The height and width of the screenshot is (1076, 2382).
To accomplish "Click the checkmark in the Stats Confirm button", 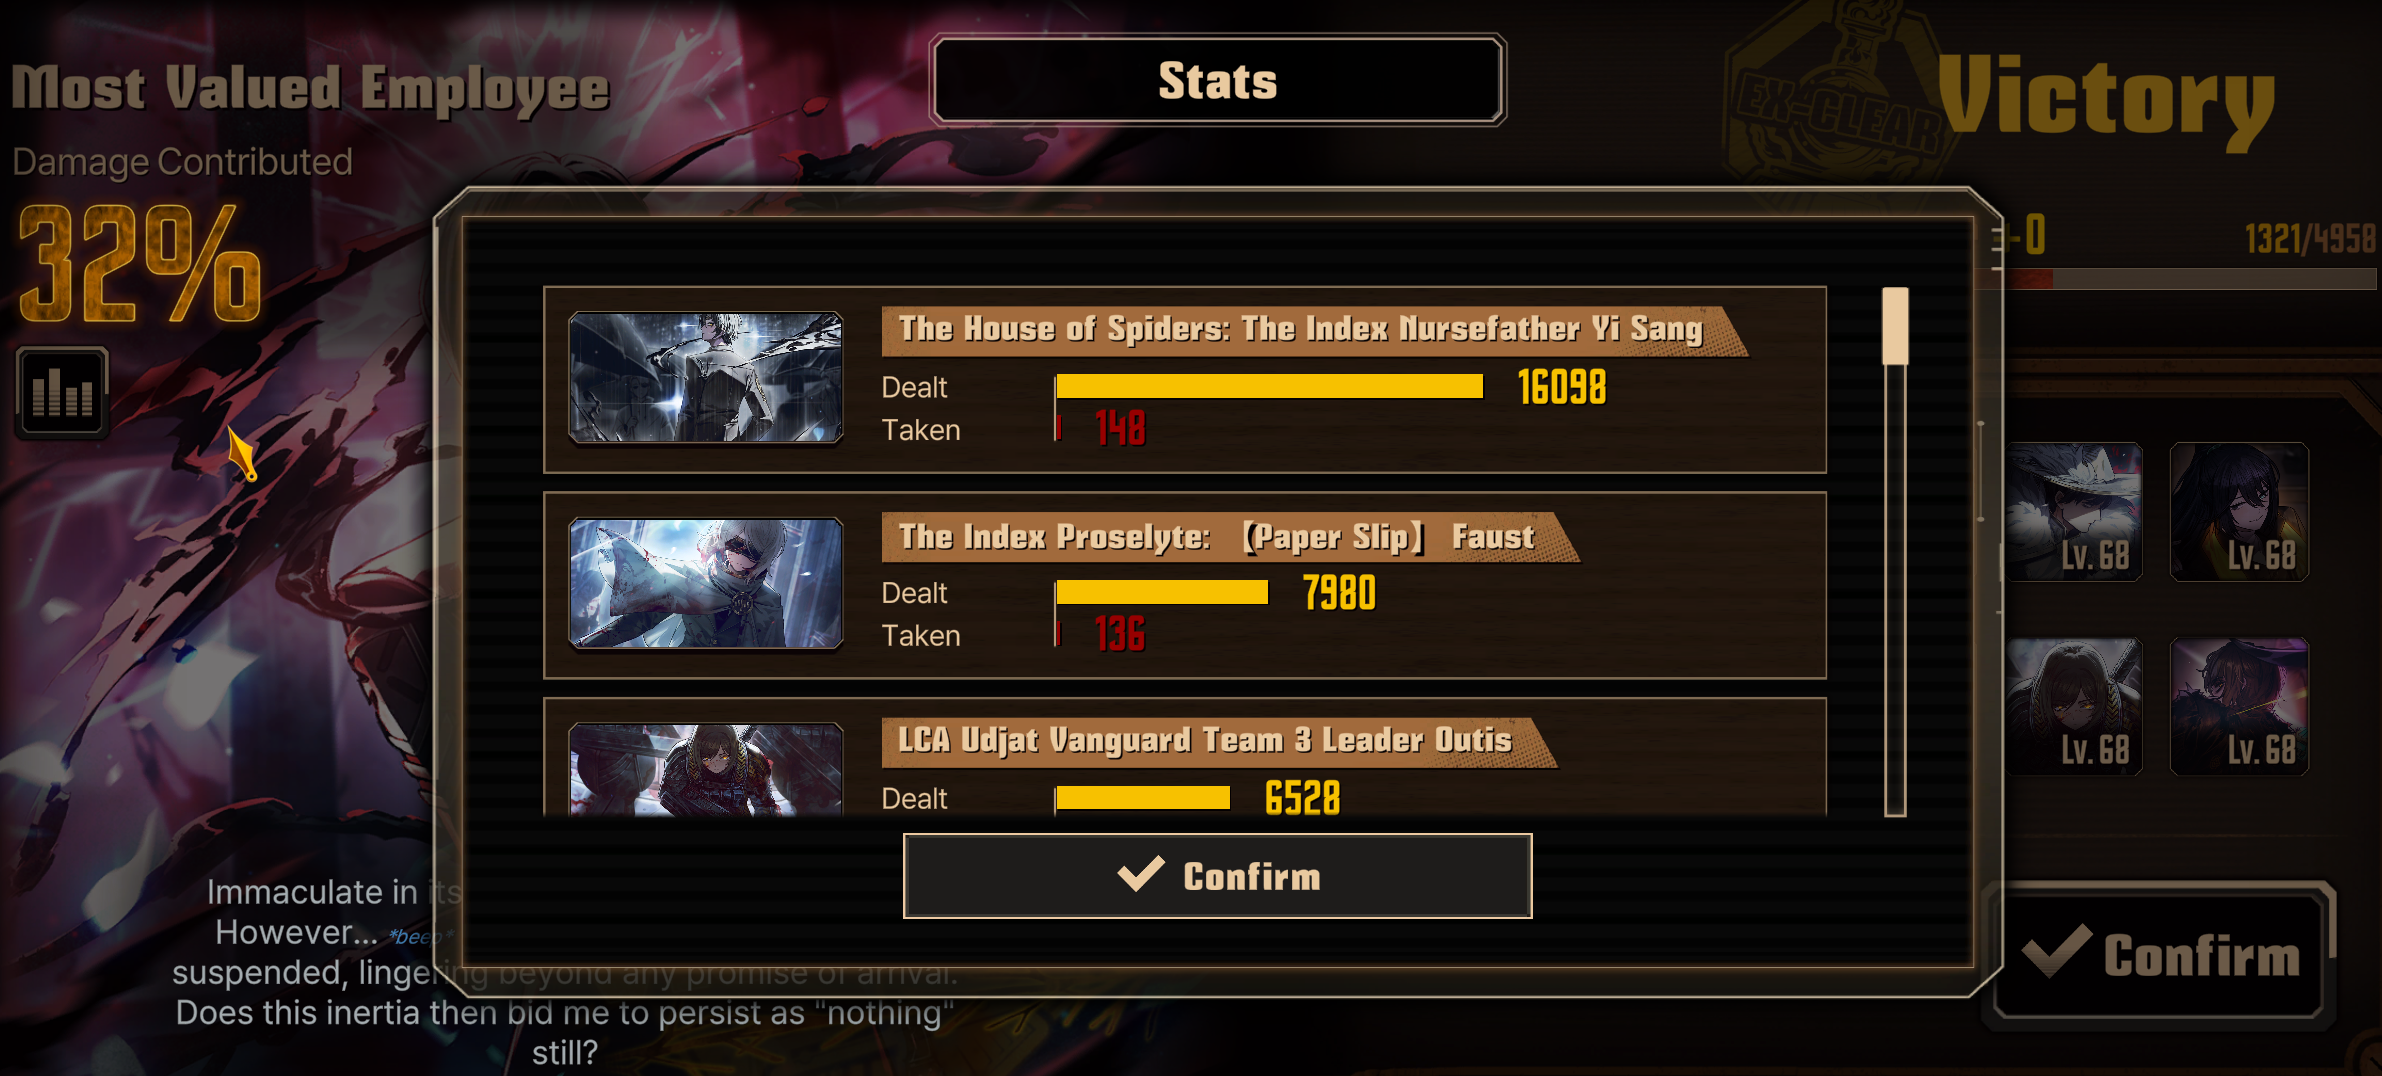I will click(1141, 875).
